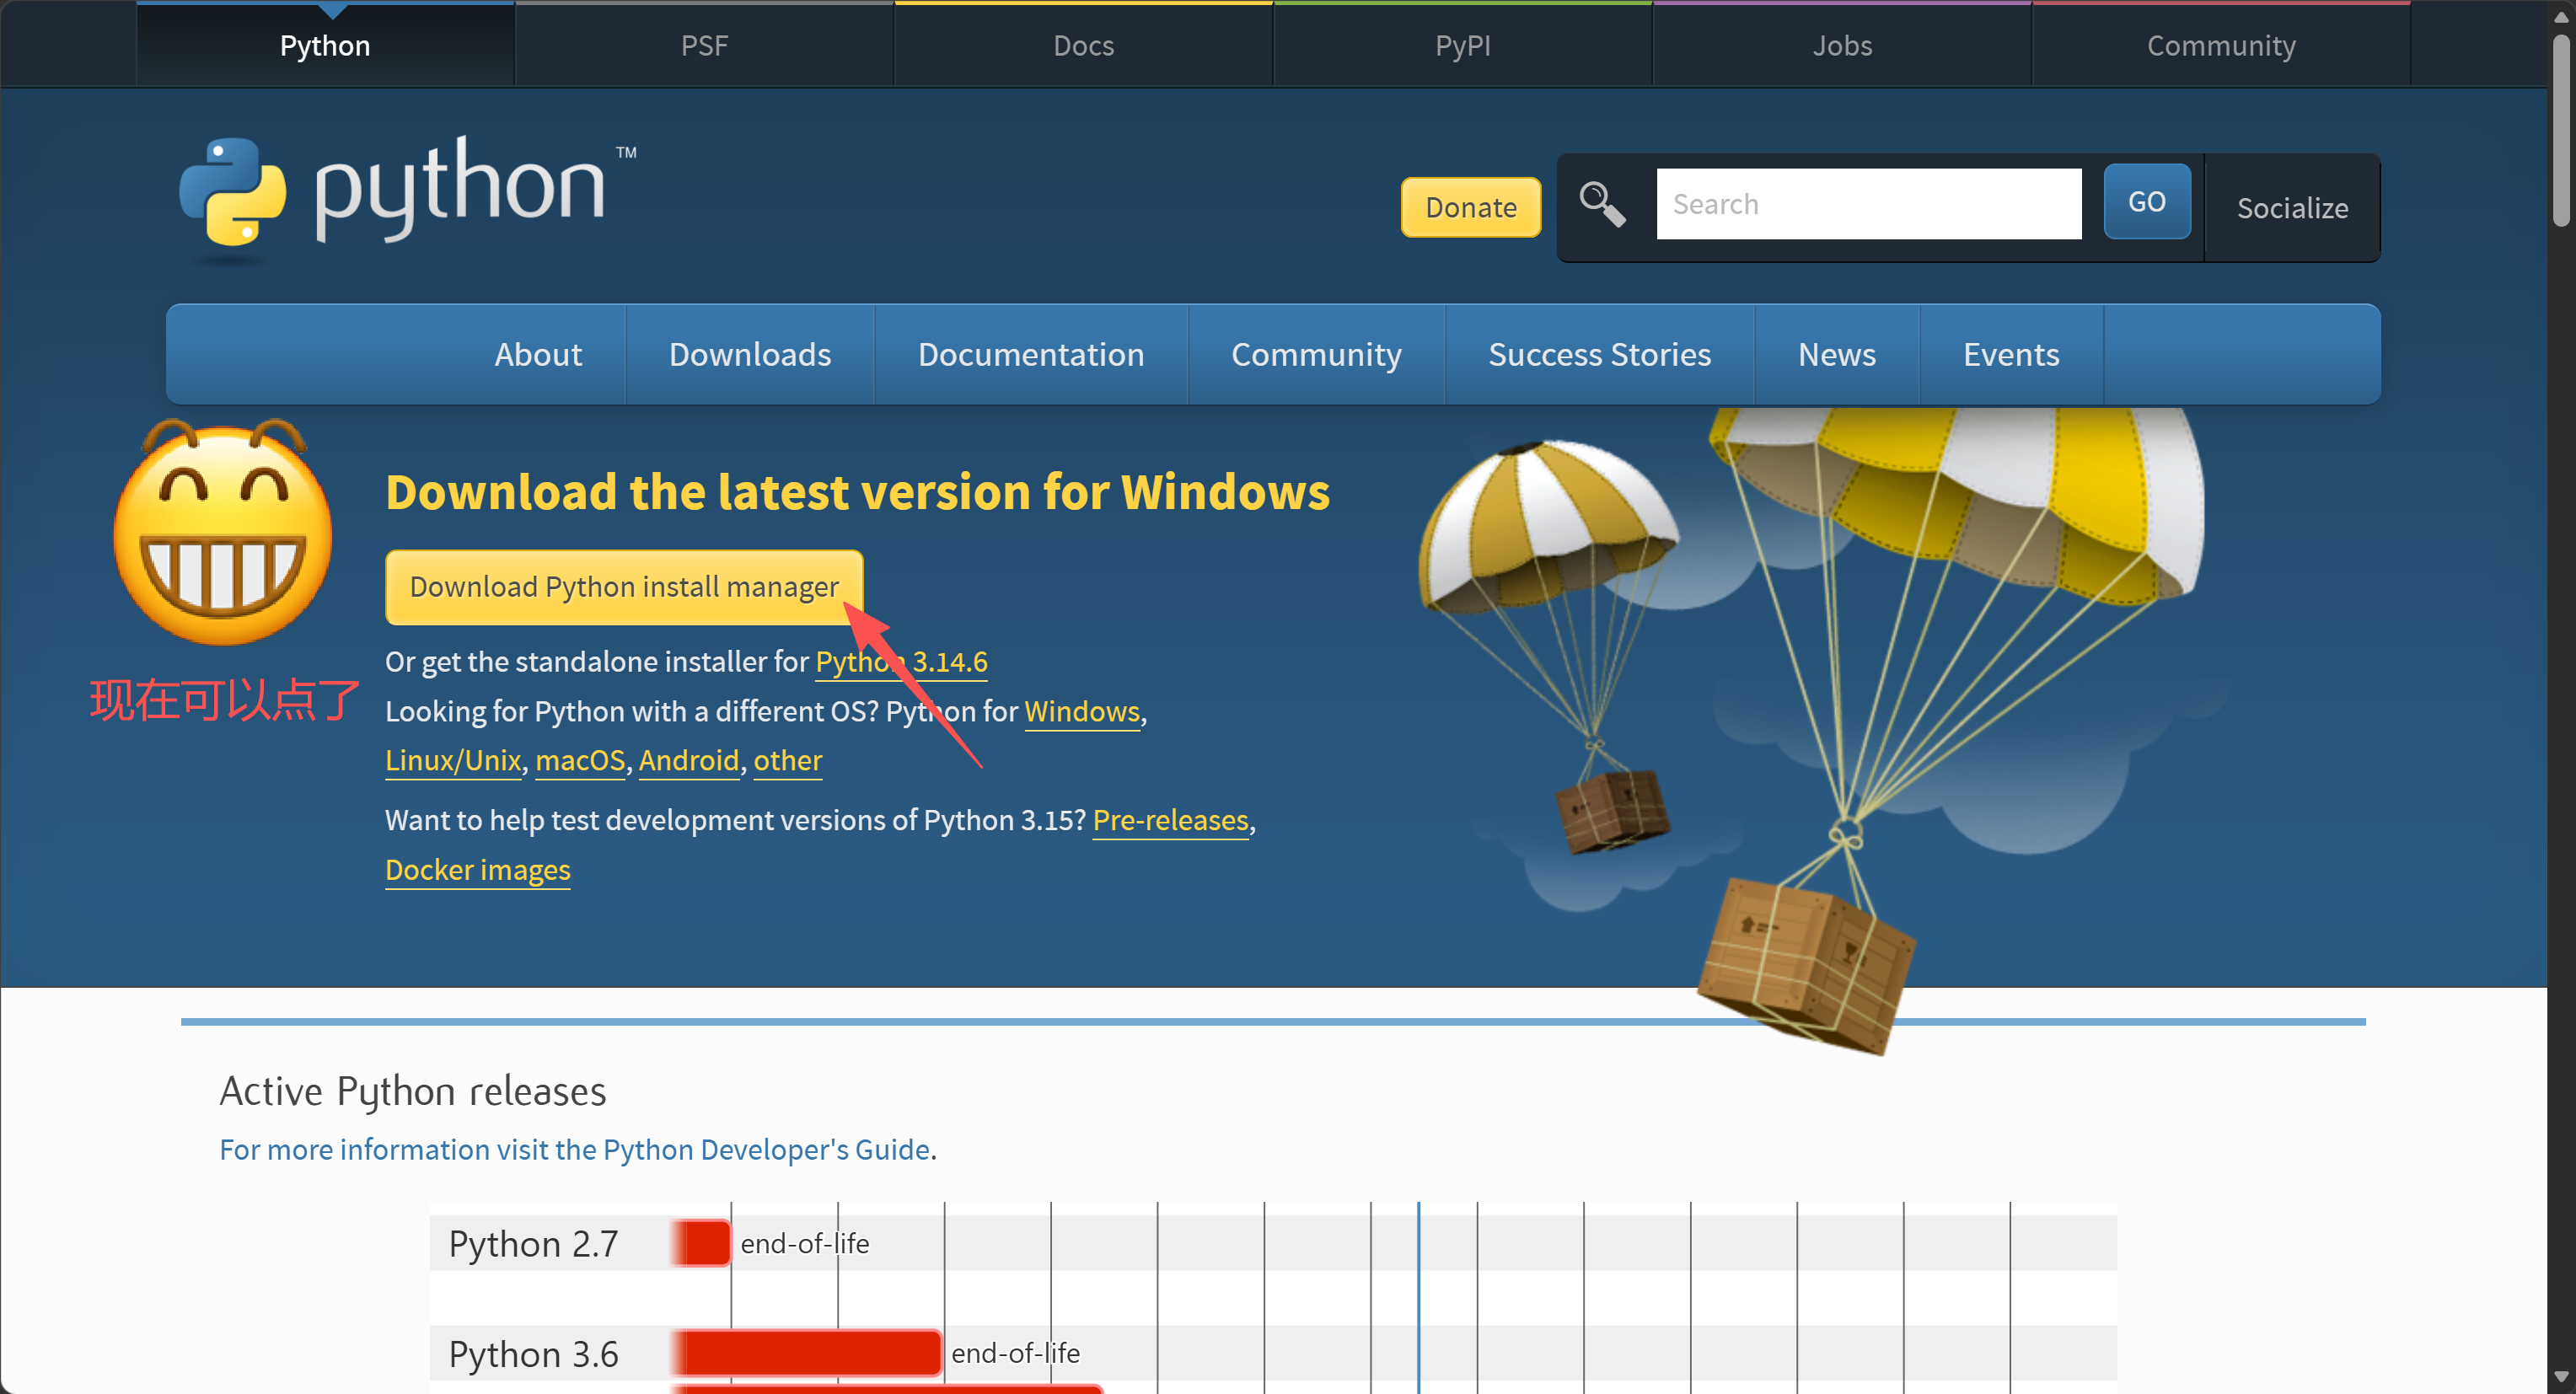Switch to the PSF top tab
Viewport: 2576px width, 1394px height.
pyautogui.click(x=704, y=46)
